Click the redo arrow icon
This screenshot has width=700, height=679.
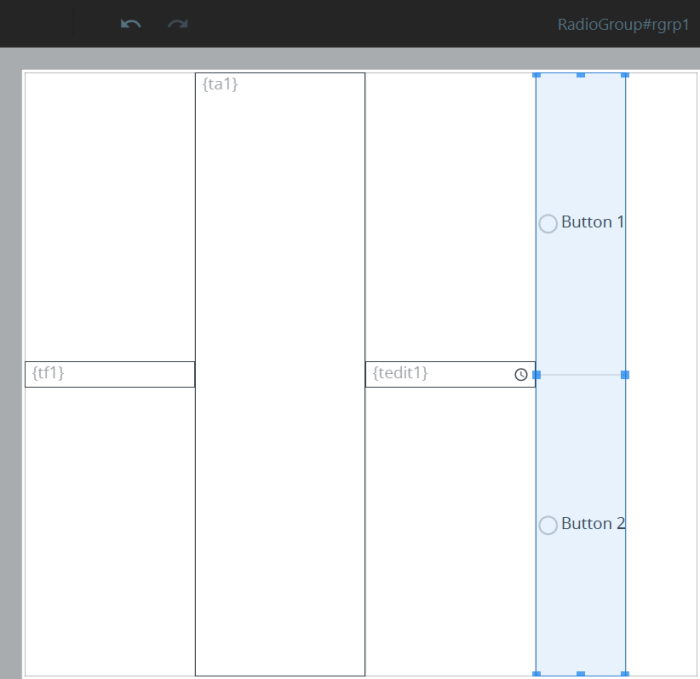click(178, 24)
